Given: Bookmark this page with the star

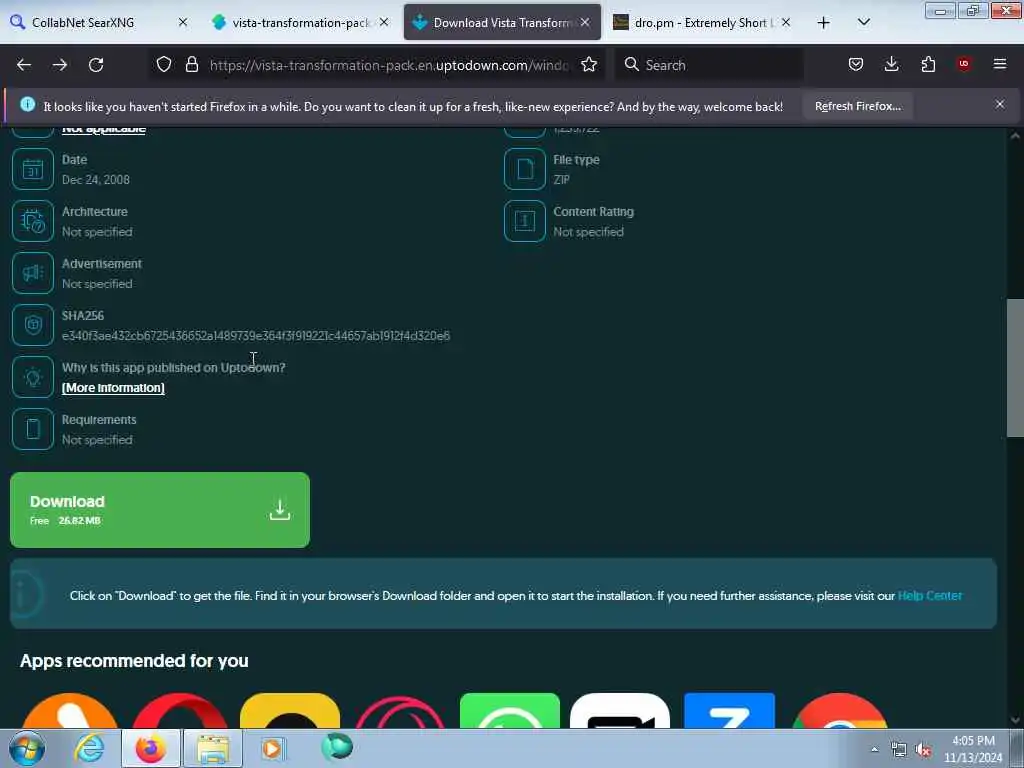Looking at the screenshot, I should (589, 64).
